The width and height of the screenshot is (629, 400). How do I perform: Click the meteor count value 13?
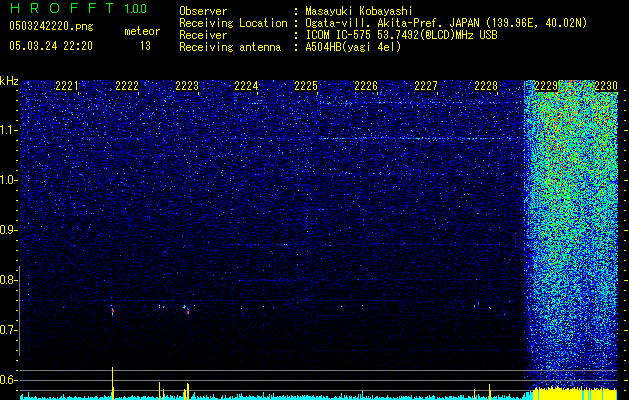[x=145, y=46]
